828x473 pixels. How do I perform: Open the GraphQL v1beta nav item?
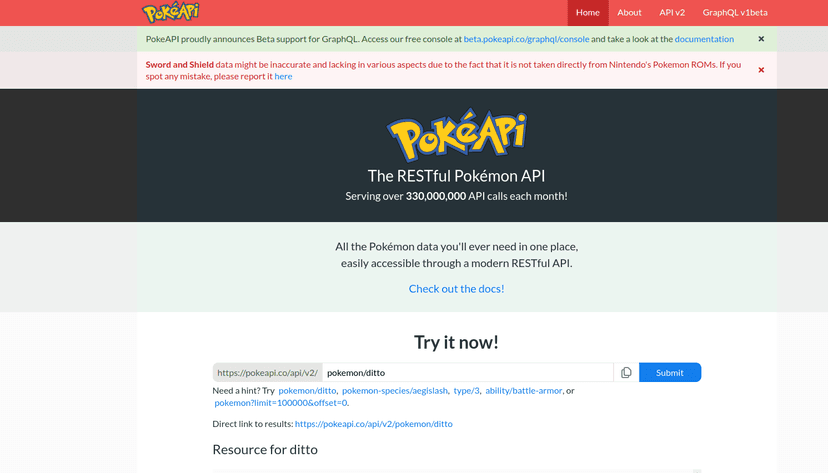pos(735,13)
